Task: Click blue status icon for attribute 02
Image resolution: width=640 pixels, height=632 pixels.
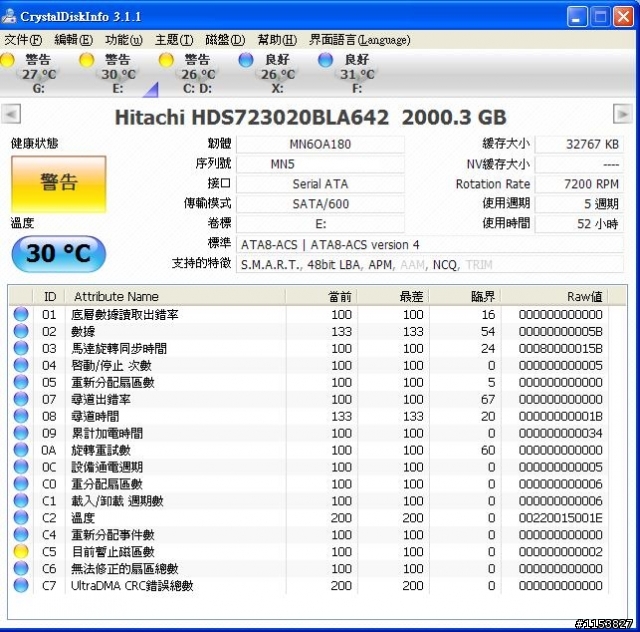Action: (21, 331)
